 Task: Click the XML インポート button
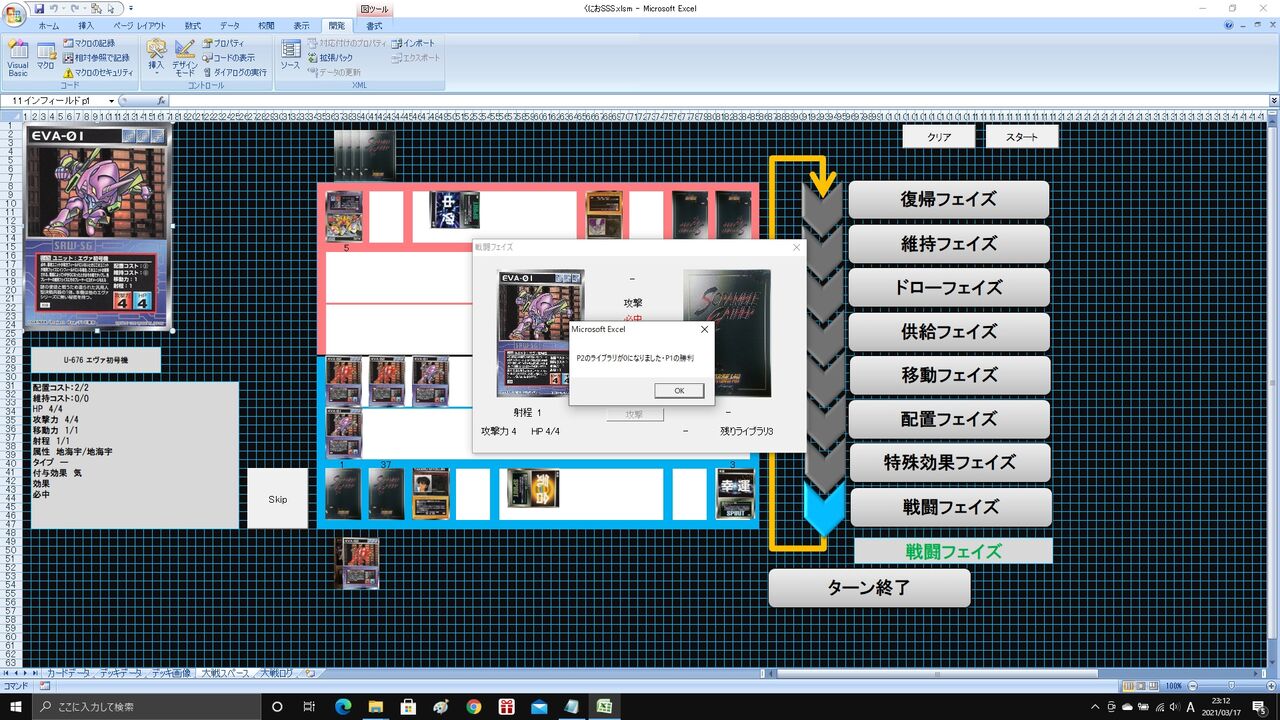point(414,44)
